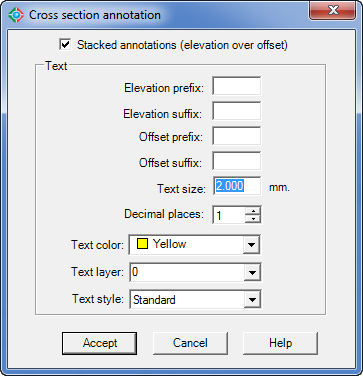Open Help for cross section annotation
The height and width of the screenshot is (376, 363).
(x=280, y=343)
